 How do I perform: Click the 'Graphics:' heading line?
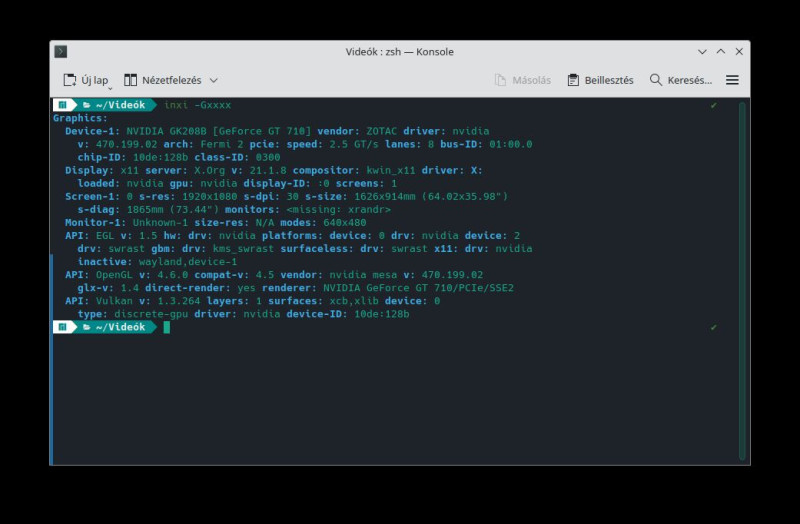pos(80,118)
